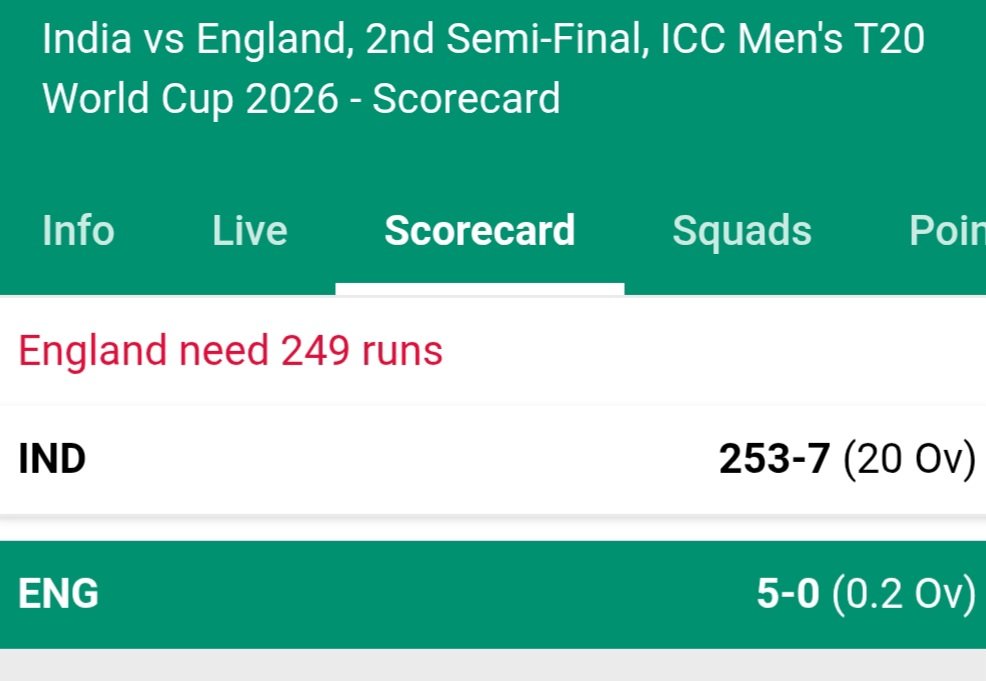This screenshot has height=681, width=986.
Task: Switch to the Live tab
Action: [249, 231]
